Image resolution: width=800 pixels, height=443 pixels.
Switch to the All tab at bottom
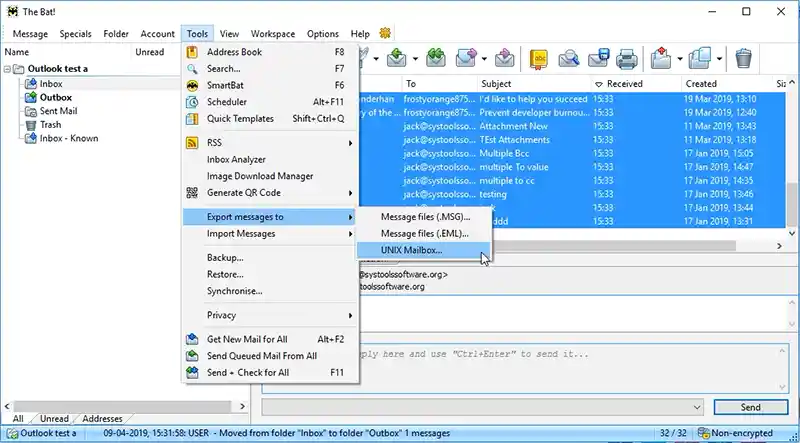[18, 419]
